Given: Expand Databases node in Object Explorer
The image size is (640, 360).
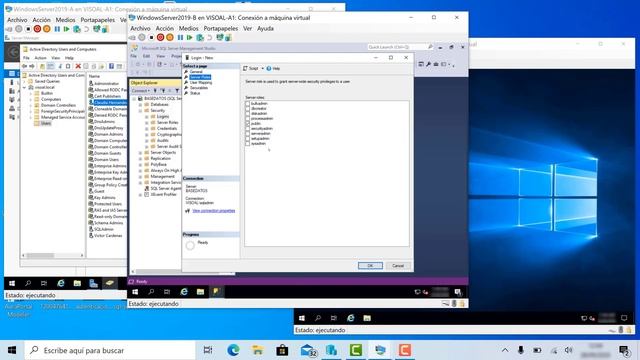Looking at the screenshot, I should [140, 104].
